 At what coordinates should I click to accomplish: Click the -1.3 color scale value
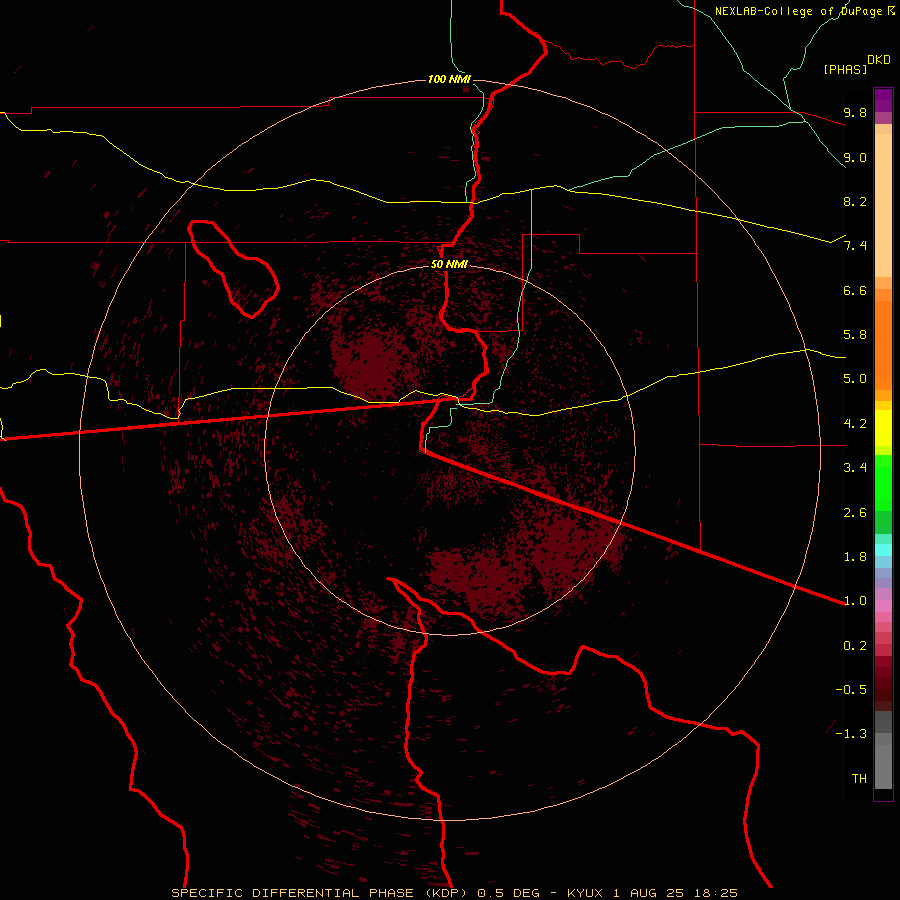[851, 734]
